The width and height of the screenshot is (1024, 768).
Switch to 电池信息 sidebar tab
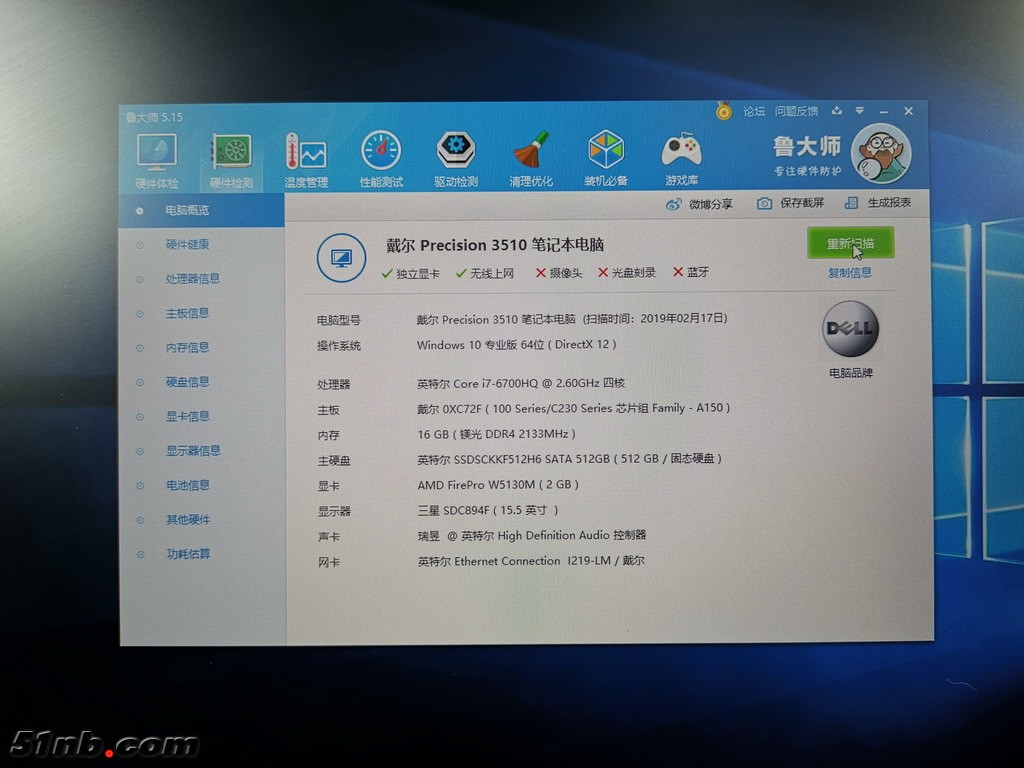187,485
